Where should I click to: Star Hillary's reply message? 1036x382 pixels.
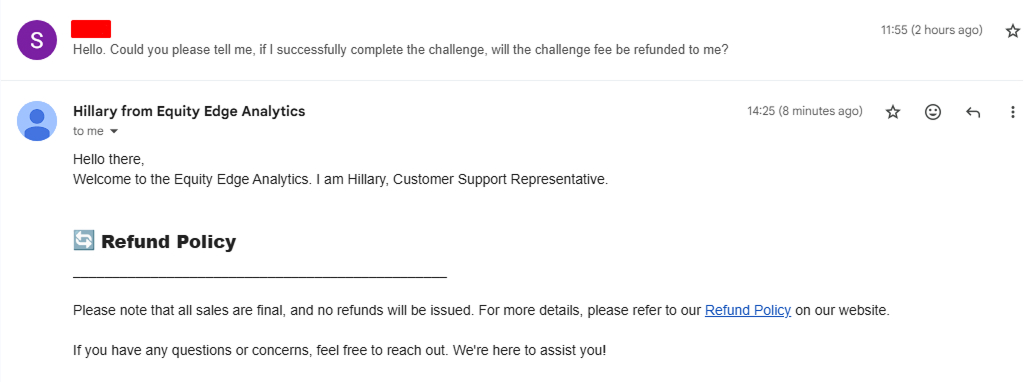coord(893,112)
